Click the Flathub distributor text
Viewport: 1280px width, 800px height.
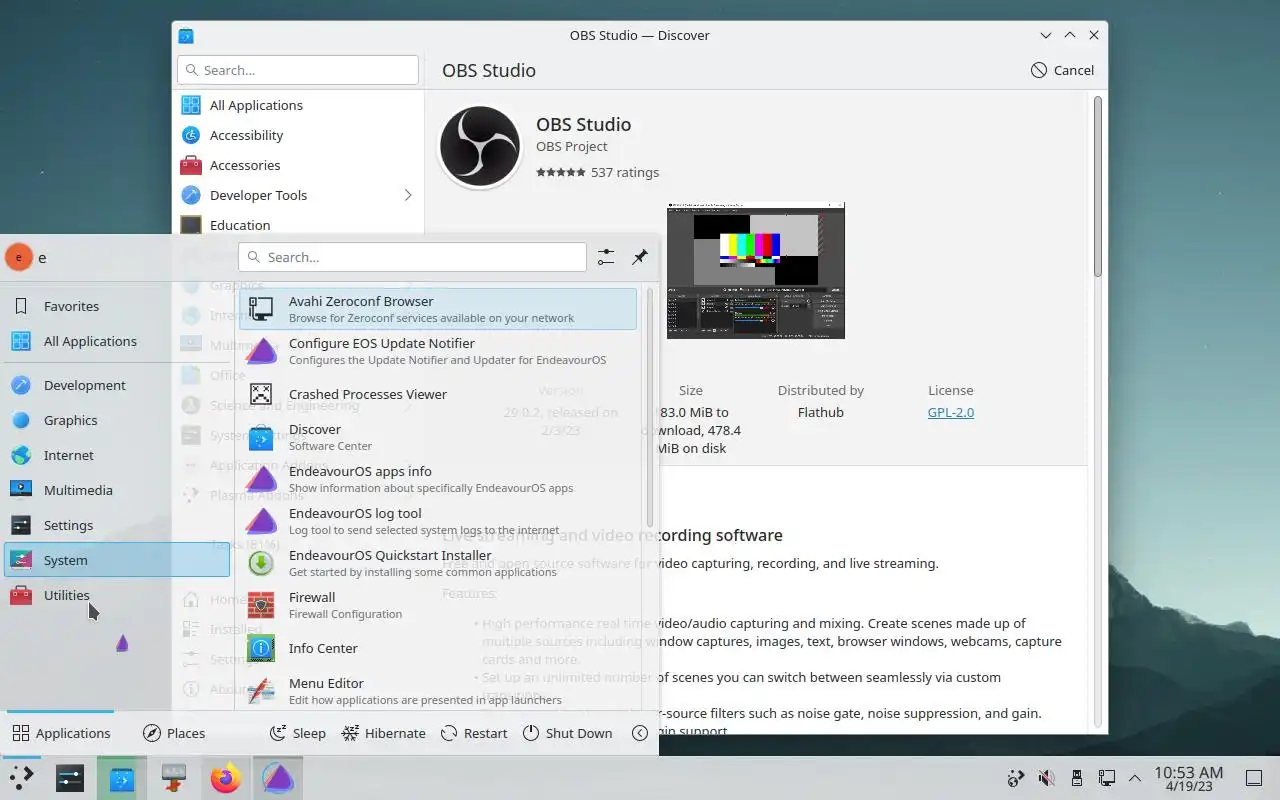point(821,412)
